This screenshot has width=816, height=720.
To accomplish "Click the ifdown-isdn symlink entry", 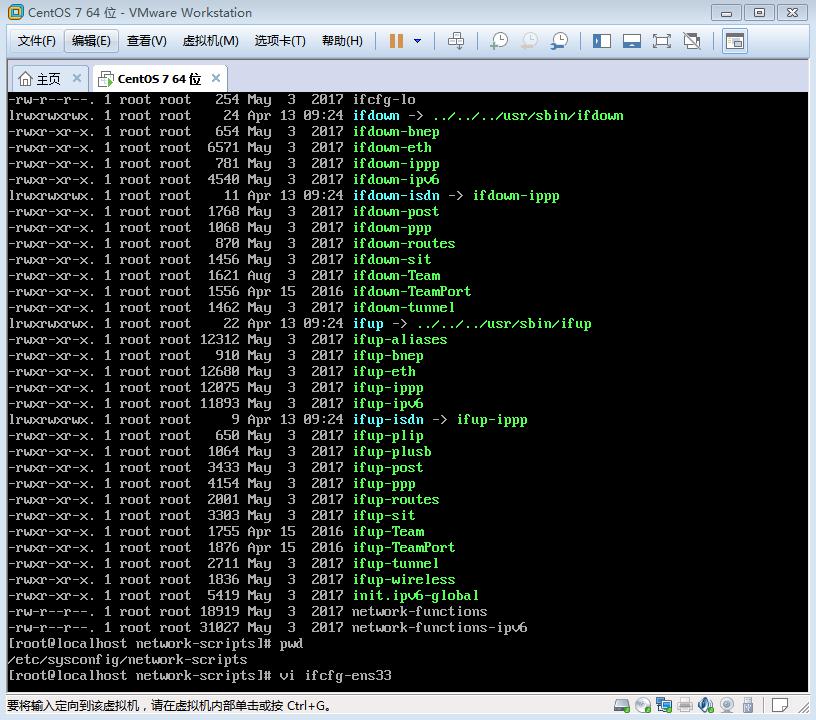I will 396,196.
